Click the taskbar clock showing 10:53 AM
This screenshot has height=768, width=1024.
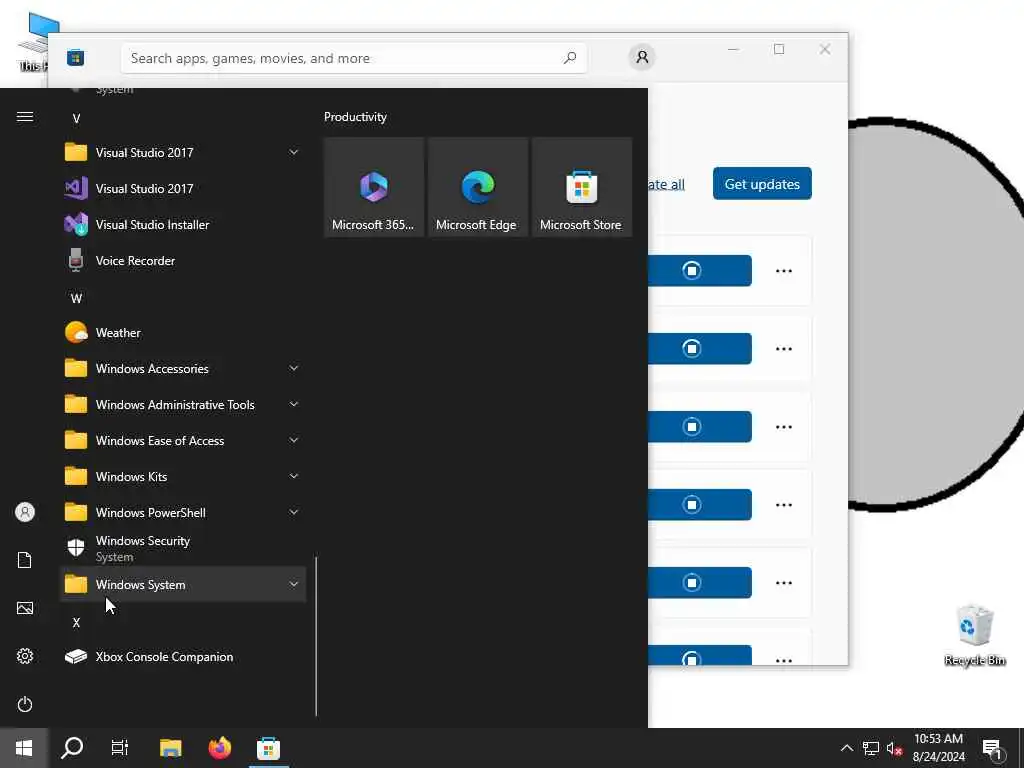938,748
